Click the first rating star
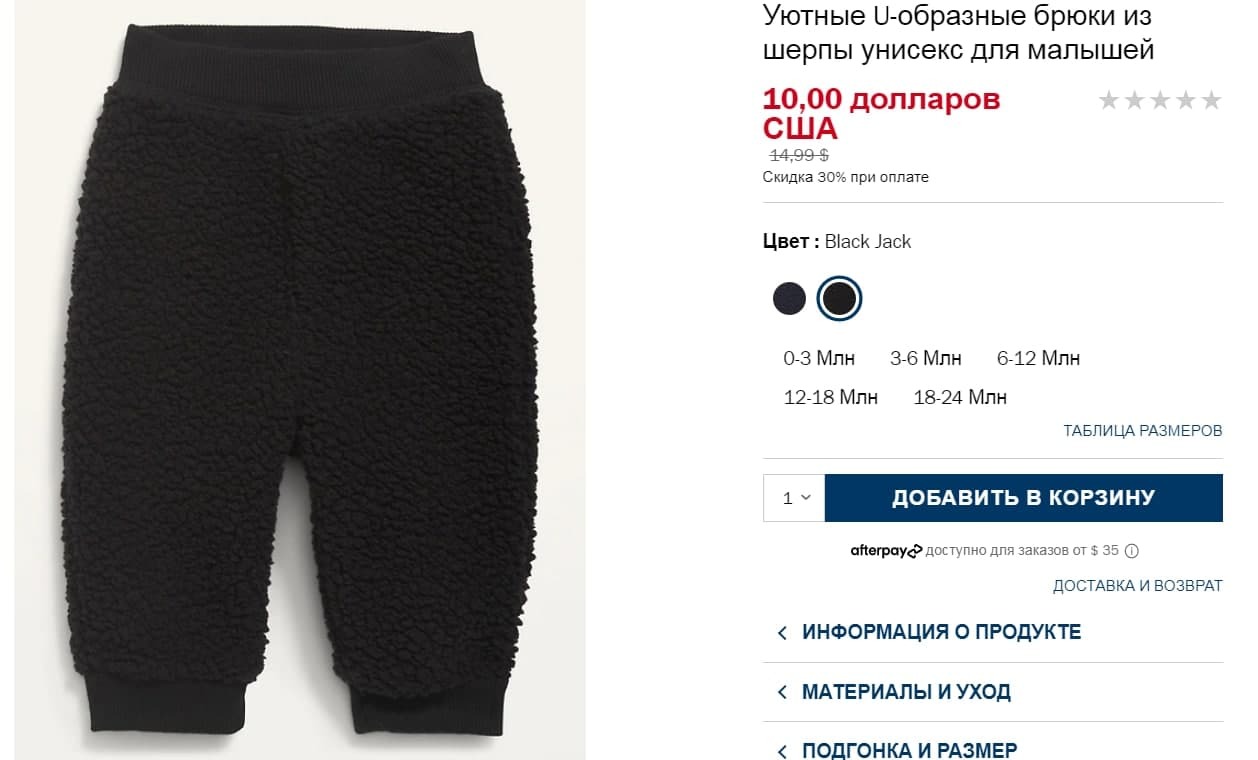 point(1109,100)
